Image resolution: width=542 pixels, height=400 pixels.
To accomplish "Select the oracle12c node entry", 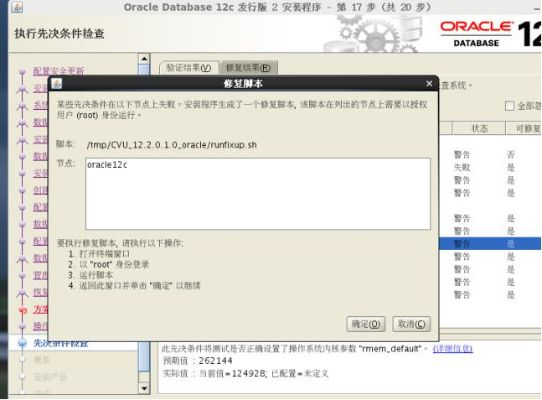I will [107, 165].
